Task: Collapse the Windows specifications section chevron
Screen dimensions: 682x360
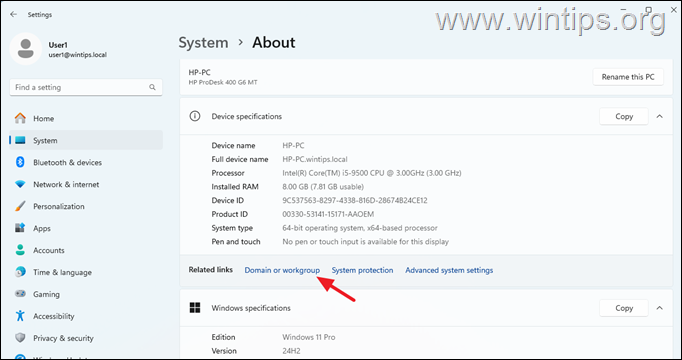Action: click(659, 308)
